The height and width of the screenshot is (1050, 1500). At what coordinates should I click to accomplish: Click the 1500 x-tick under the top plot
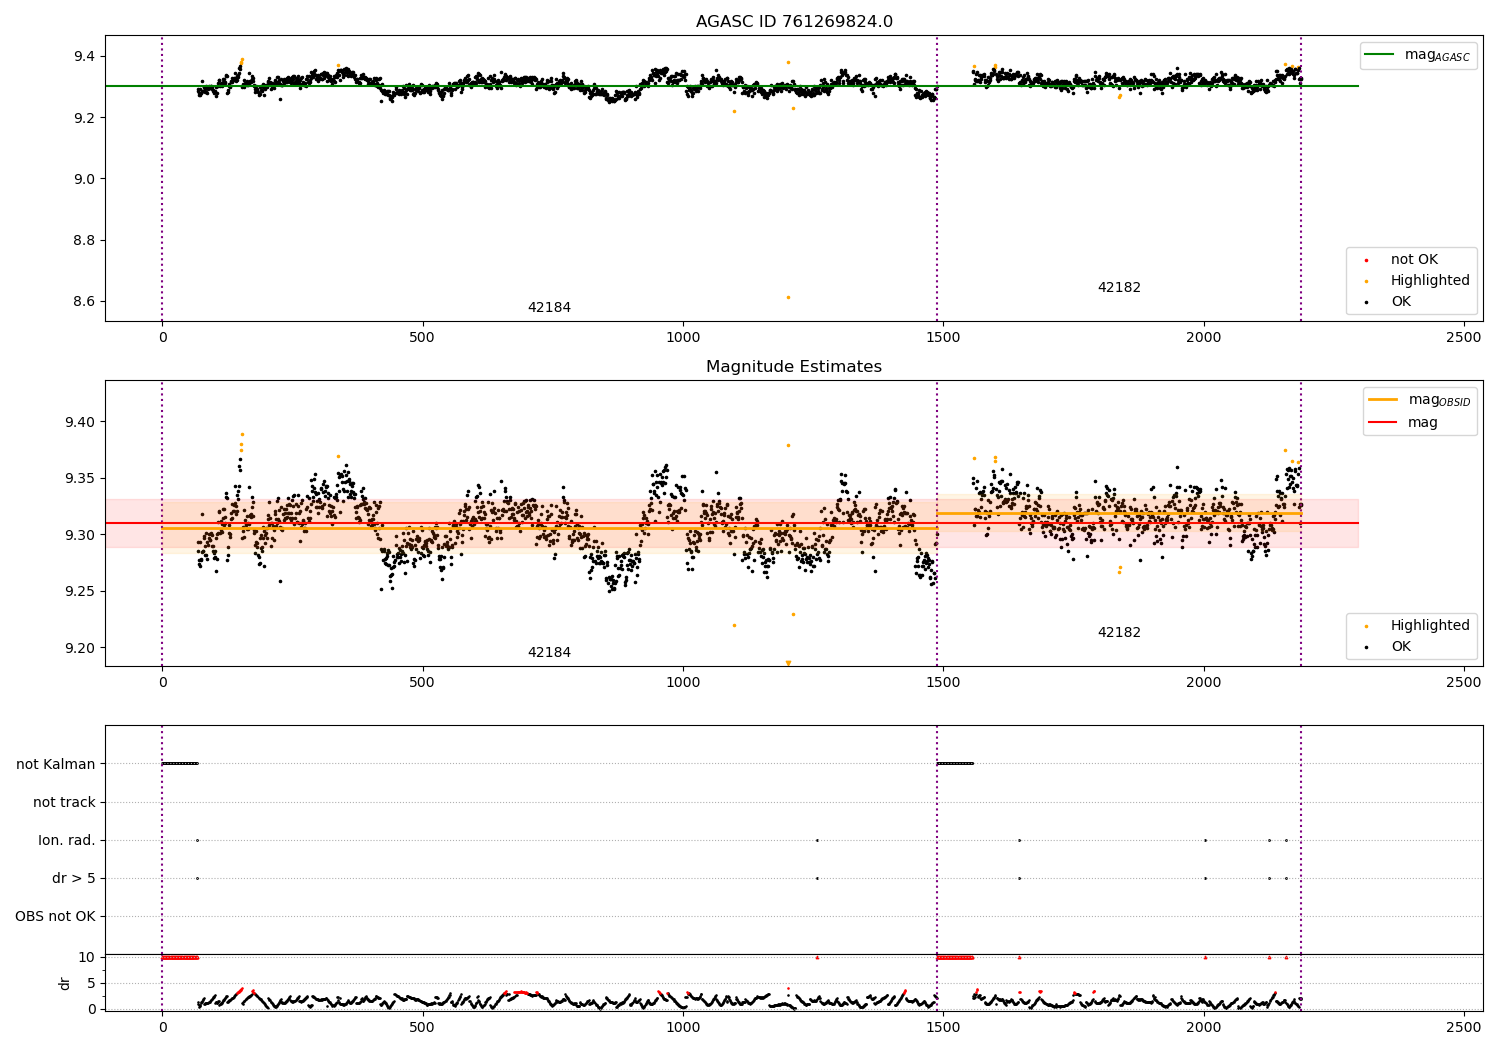[x=943, y=338]
